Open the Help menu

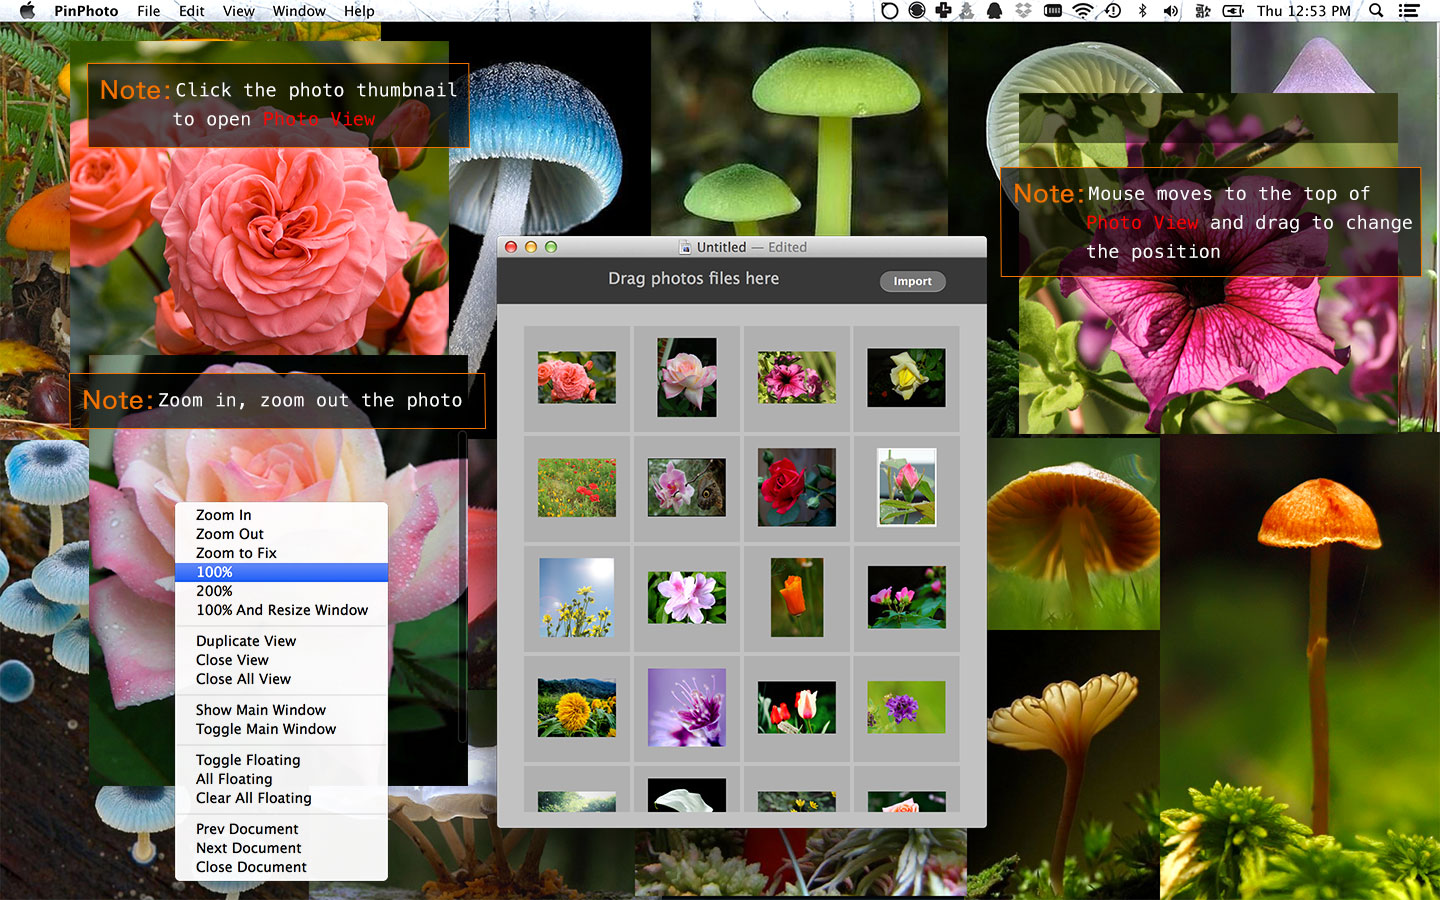point(359,11)
